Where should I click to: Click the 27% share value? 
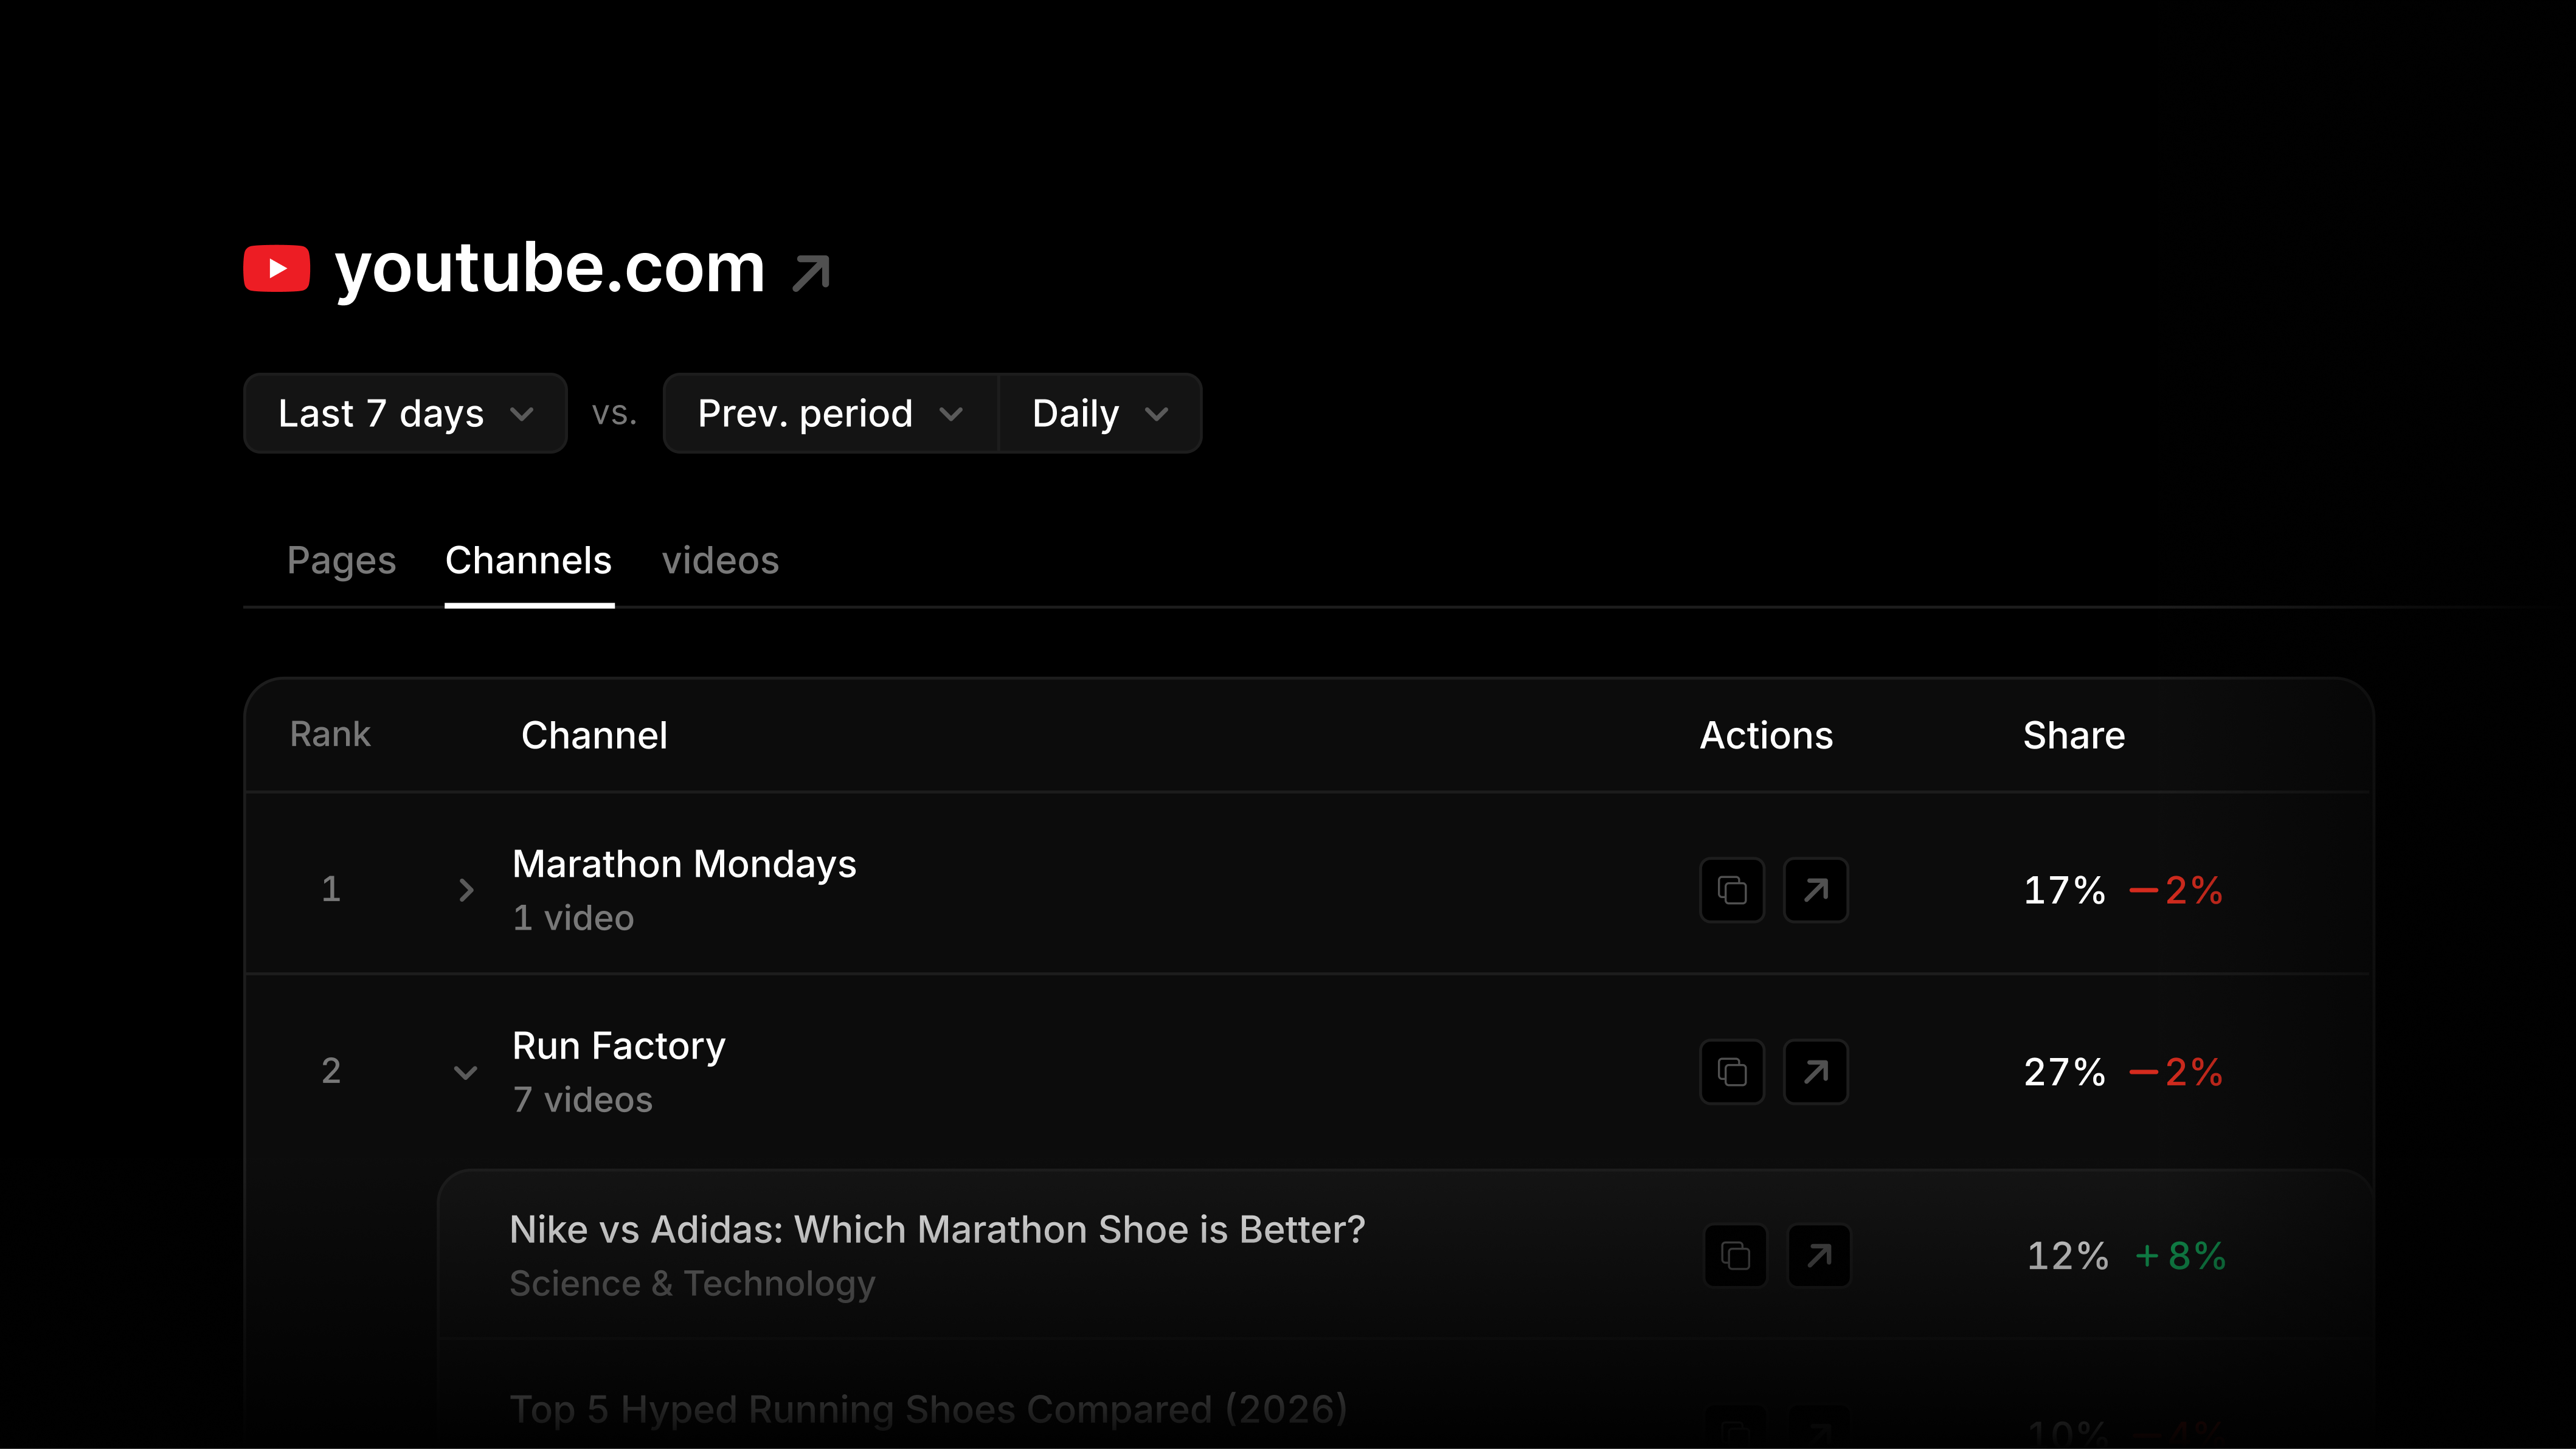click(x=2065, y=1072)
